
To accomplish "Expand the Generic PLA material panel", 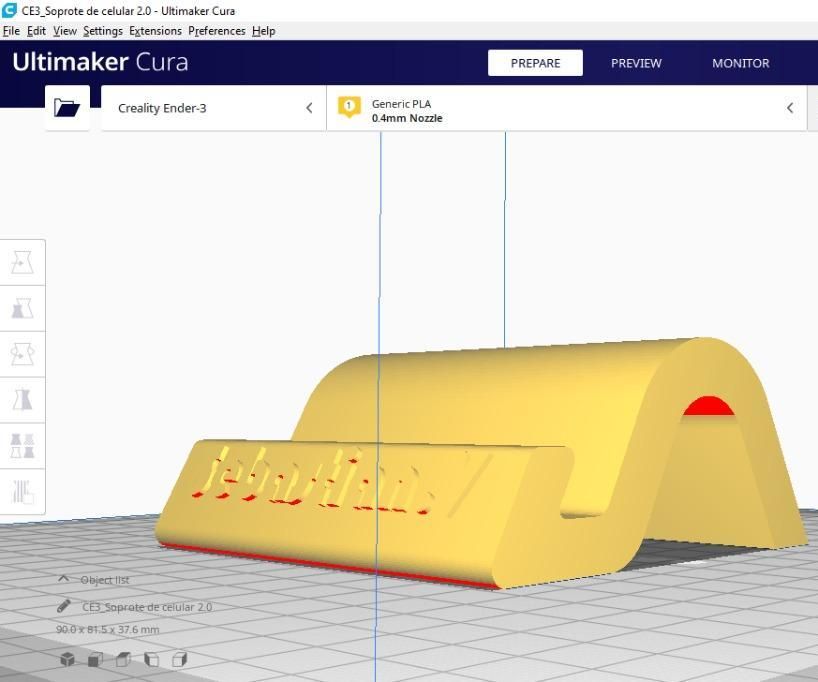I will 567,108.
